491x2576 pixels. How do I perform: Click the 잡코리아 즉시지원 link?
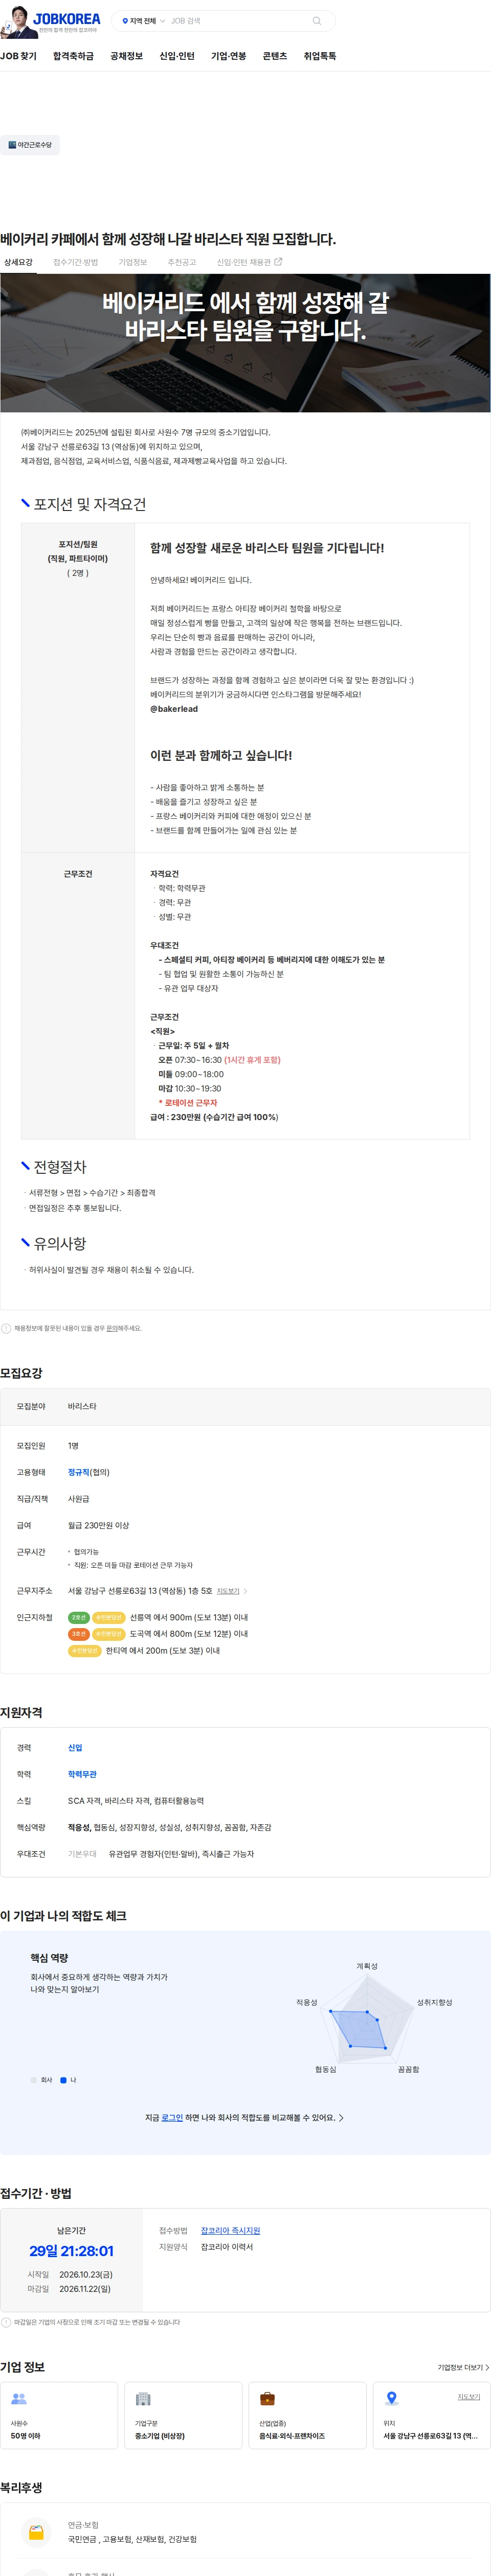pyautogui.click(x=230, y=2231)
